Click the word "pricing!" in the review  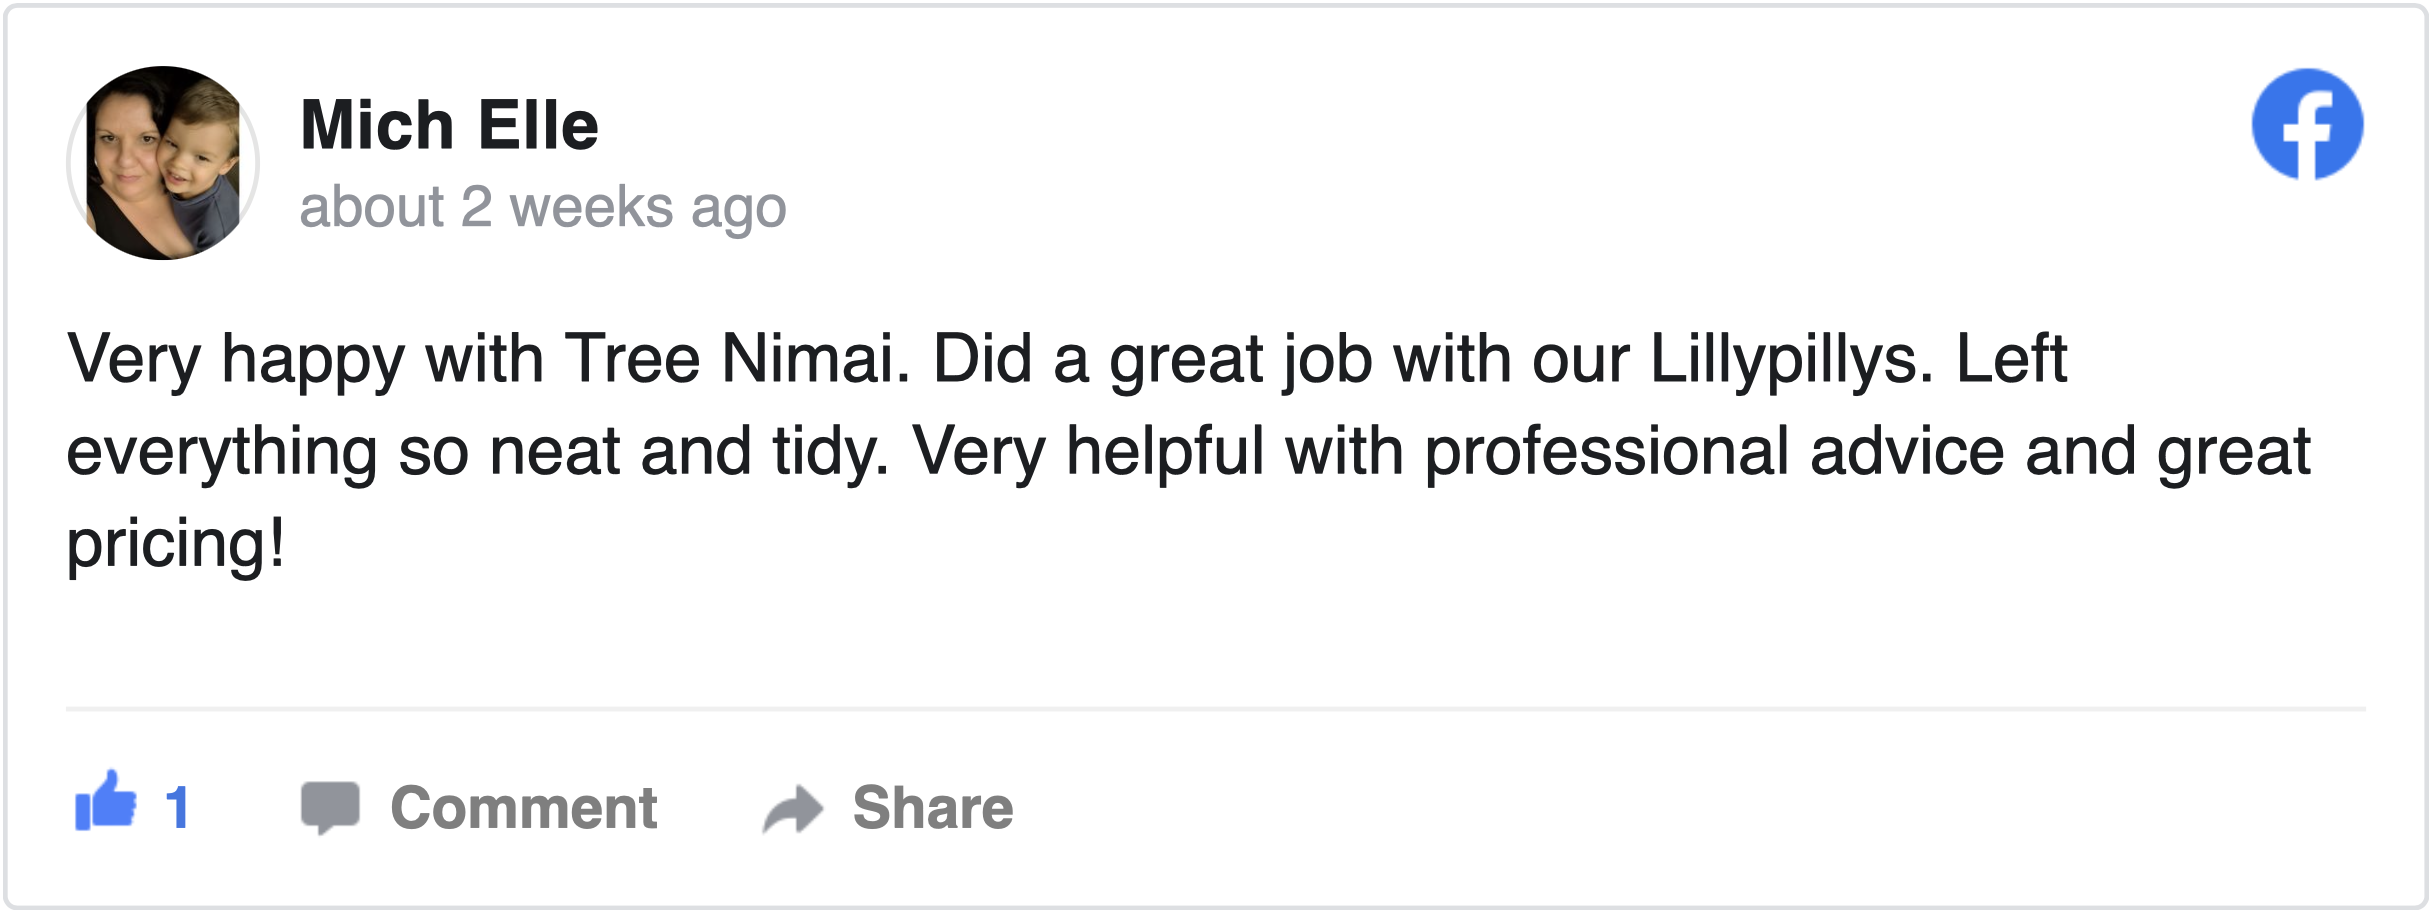176,544
